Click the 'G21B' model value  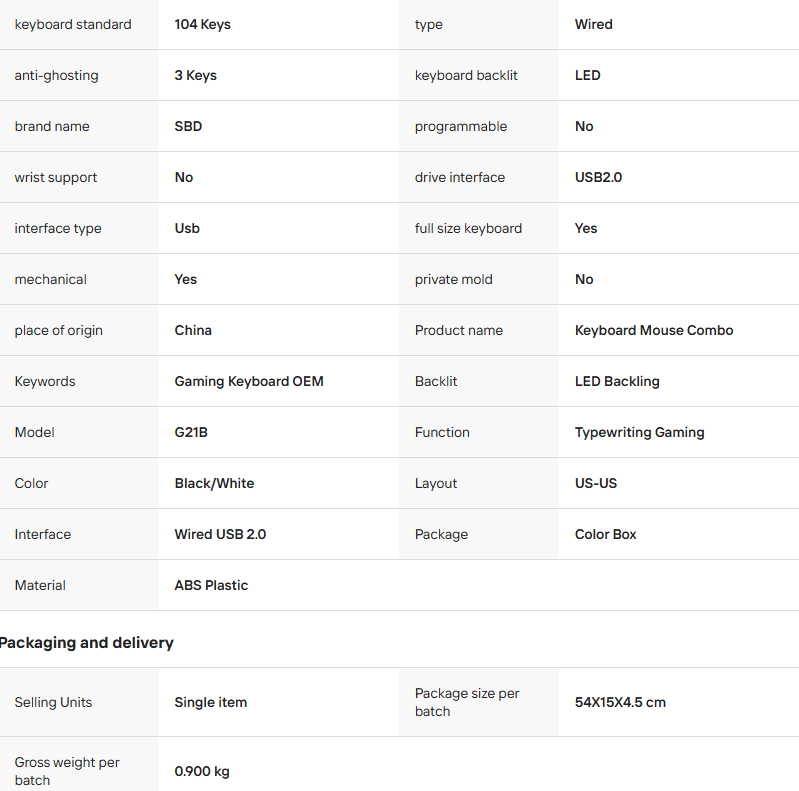click(x=191, y=432)
